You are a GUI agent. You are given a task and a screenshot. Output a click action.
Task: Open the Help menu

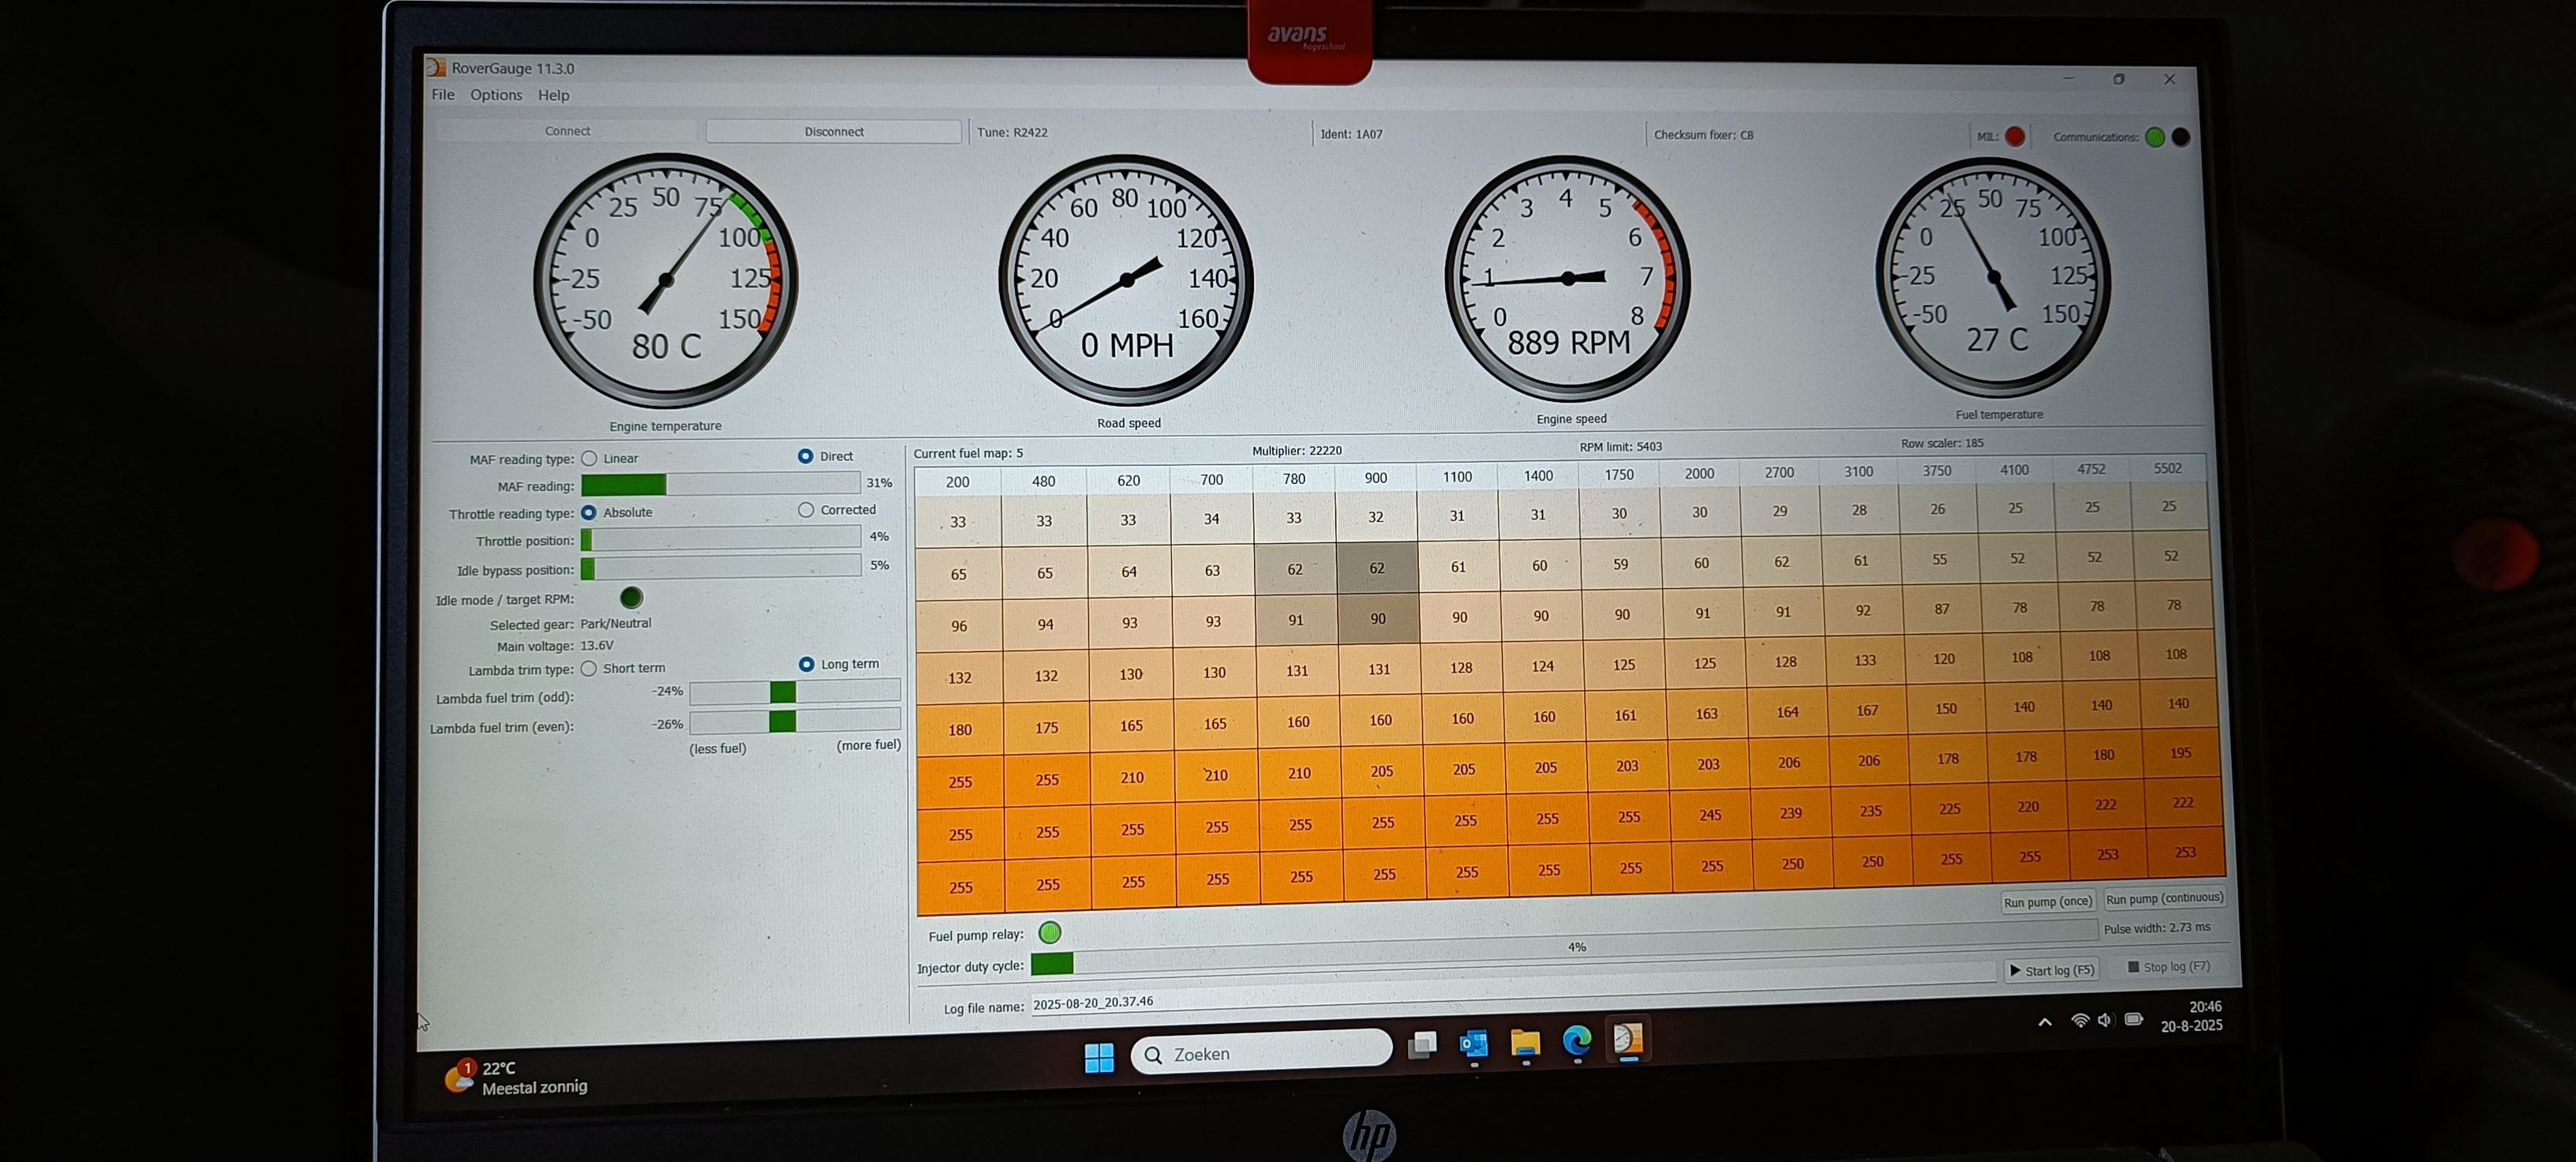click(x=553, y=95)
